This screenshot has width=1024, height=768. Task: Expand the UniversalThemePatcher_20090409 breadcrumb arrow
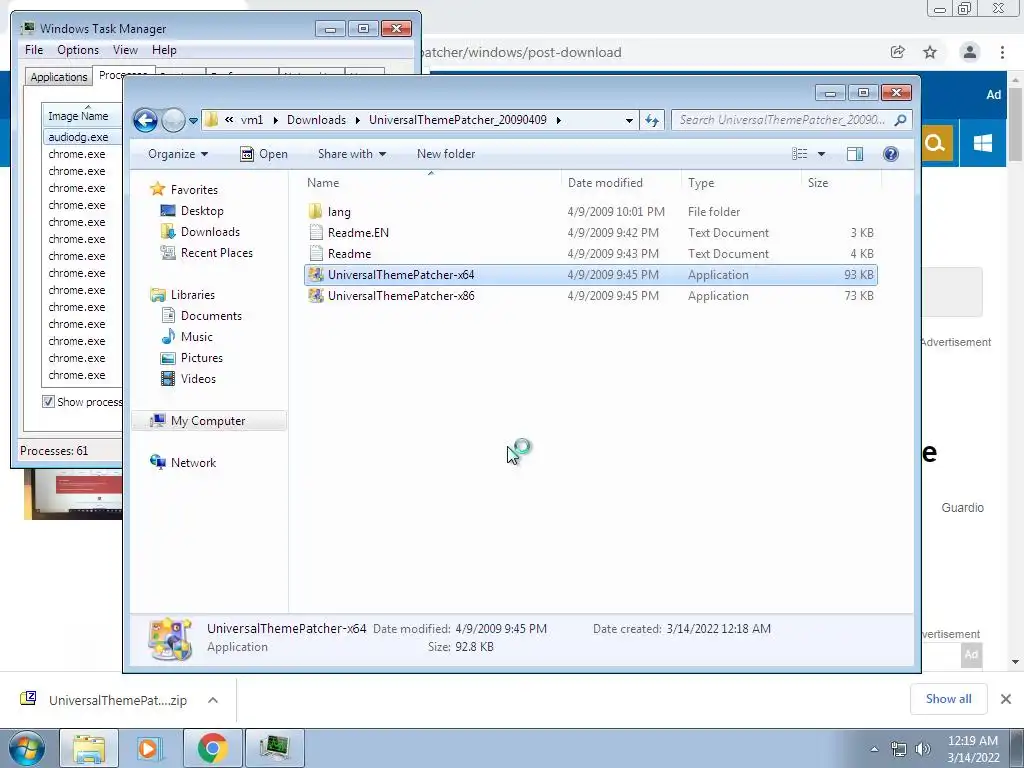click(558, 120)
